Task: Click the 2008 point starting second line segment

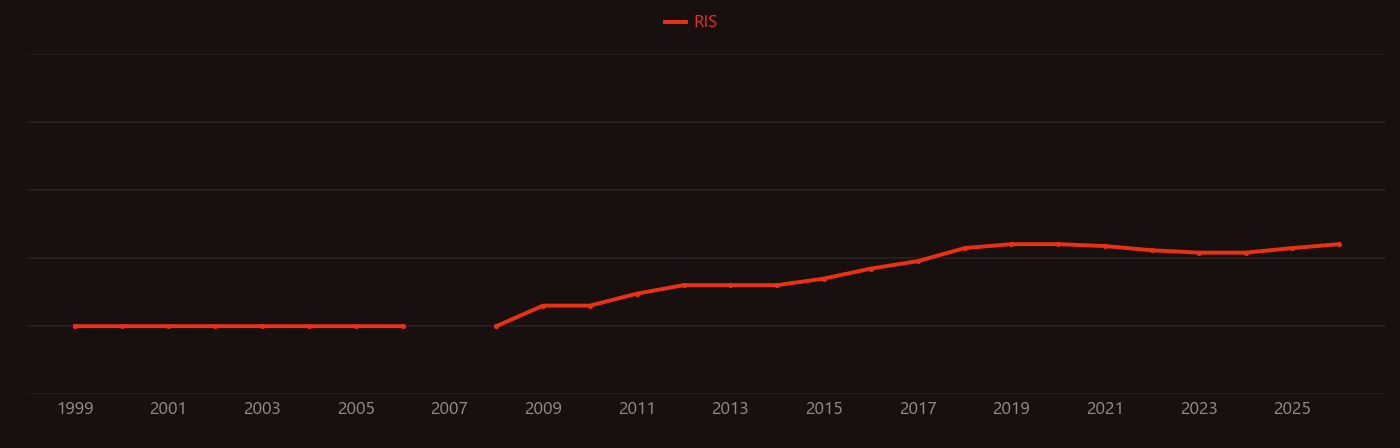Action: (496, 326)
